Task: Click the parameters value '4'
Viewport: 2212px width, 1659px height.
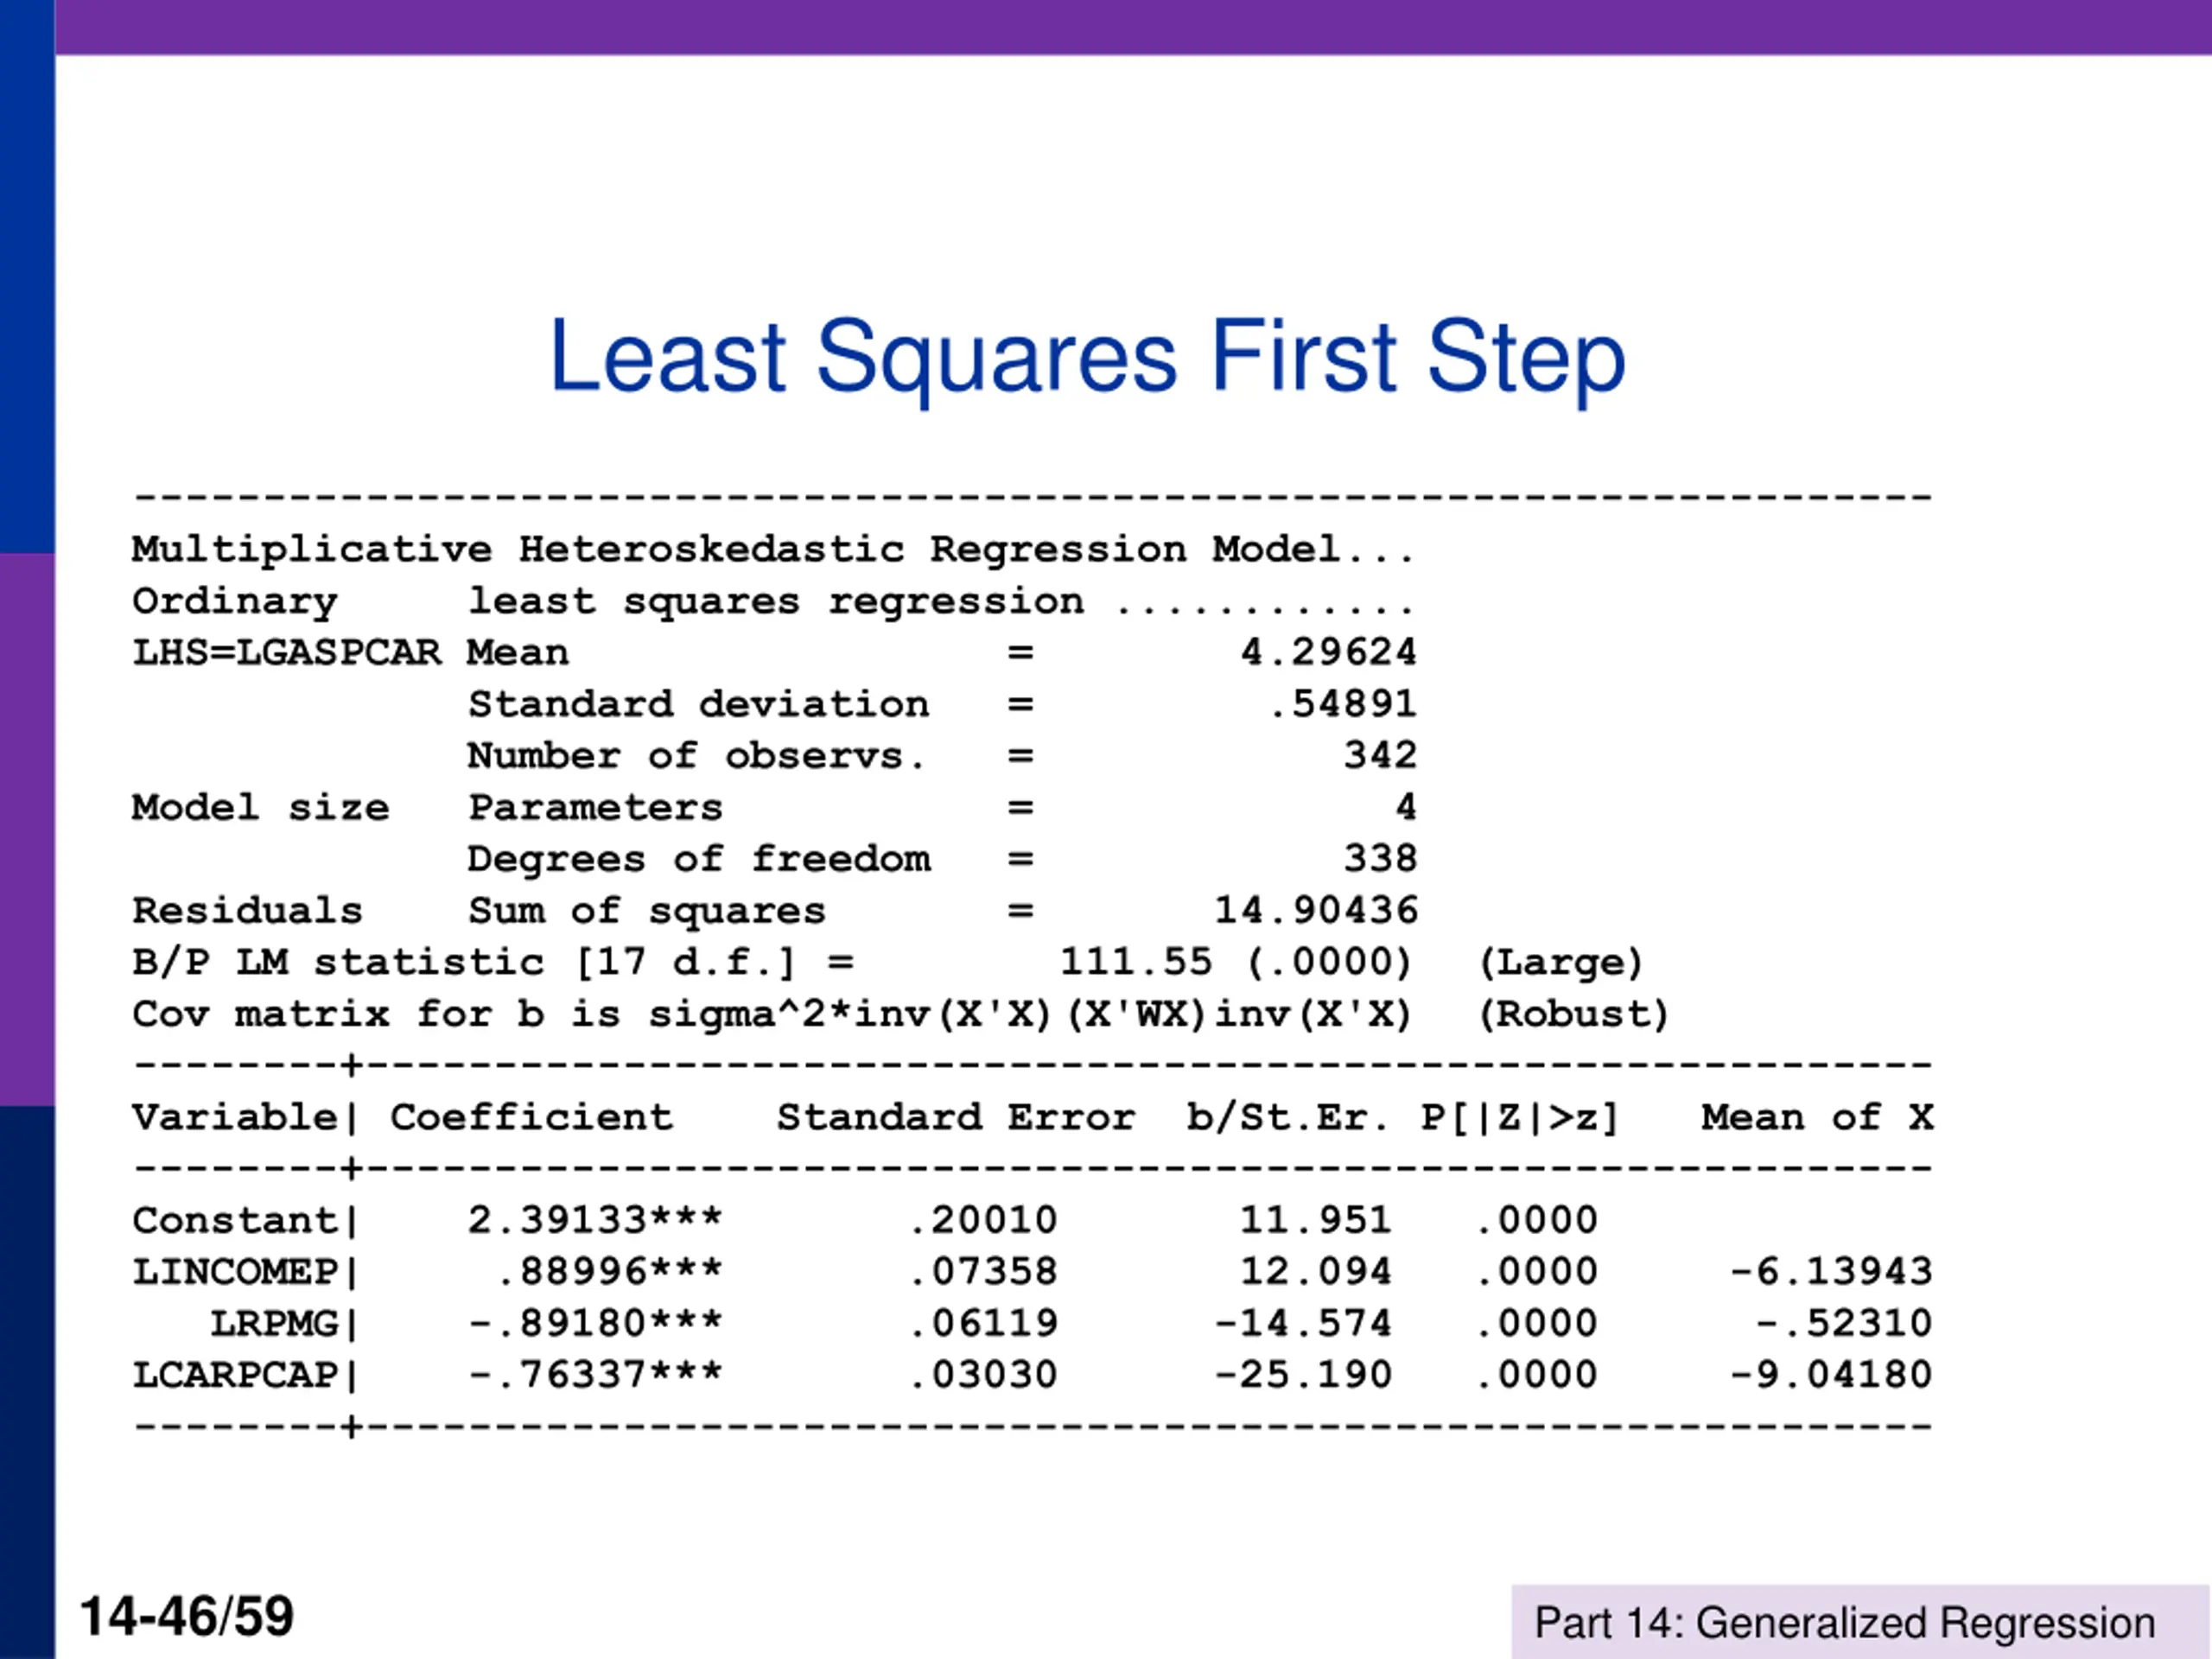Action: (1406, 807)
